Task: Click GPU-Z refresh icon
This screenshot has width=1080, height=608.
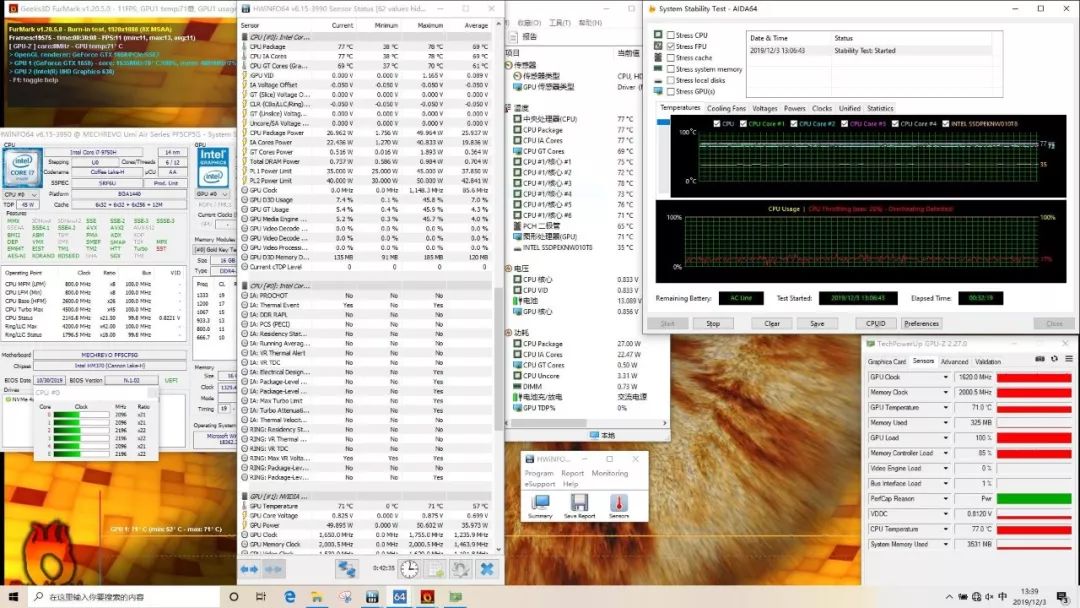Action: pyautogui.click(x=1055, y=359)
